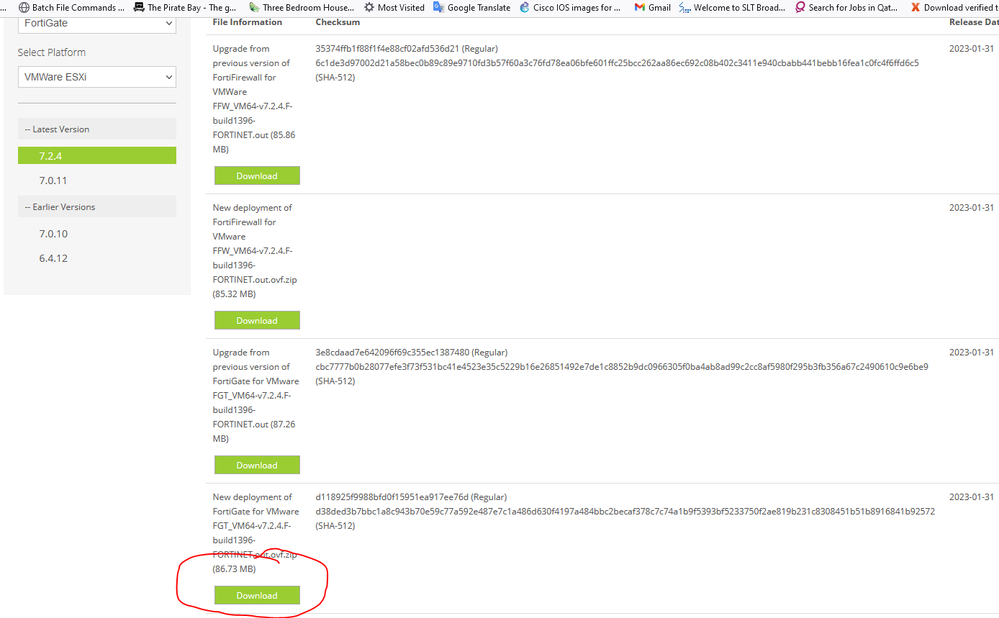Viewport: 999px width, 618px height.
Task: Open The Pirate Bay bookmark
Action: point(185,8)
